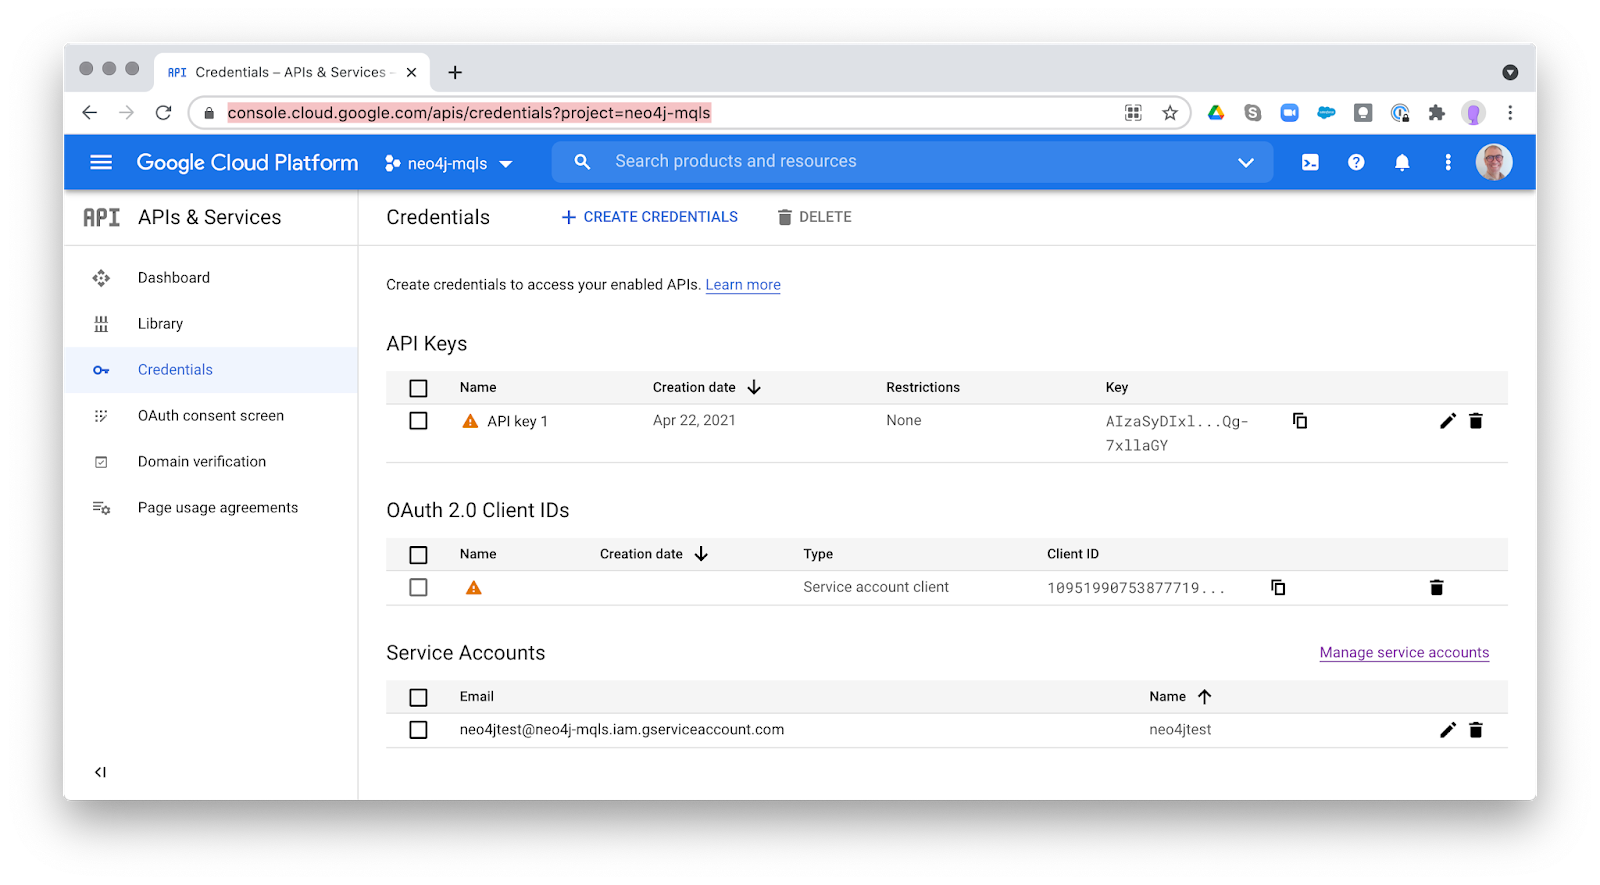Open the Help question mark icon
This screenshot has width=1600, height=885.
tap(1356, 162)
